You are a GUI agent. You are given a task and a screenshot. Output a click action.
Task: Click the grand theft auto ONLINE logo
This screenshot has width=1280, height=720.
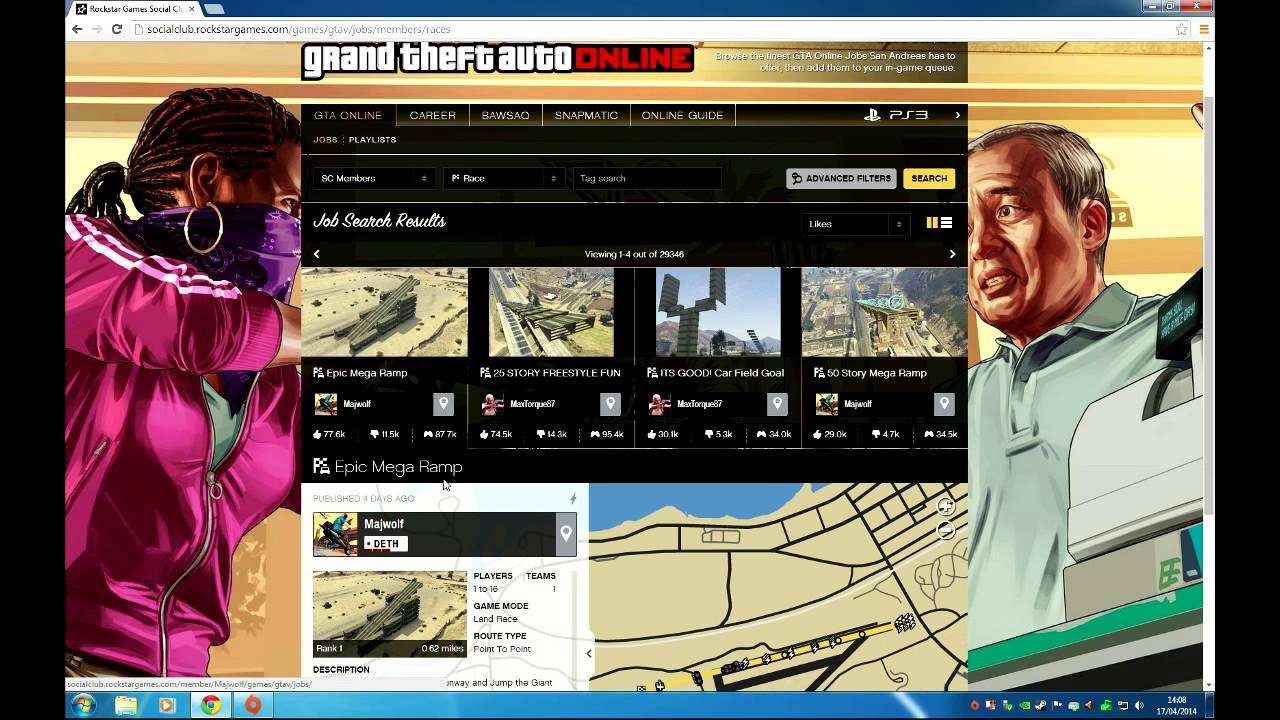click(497, 59)
